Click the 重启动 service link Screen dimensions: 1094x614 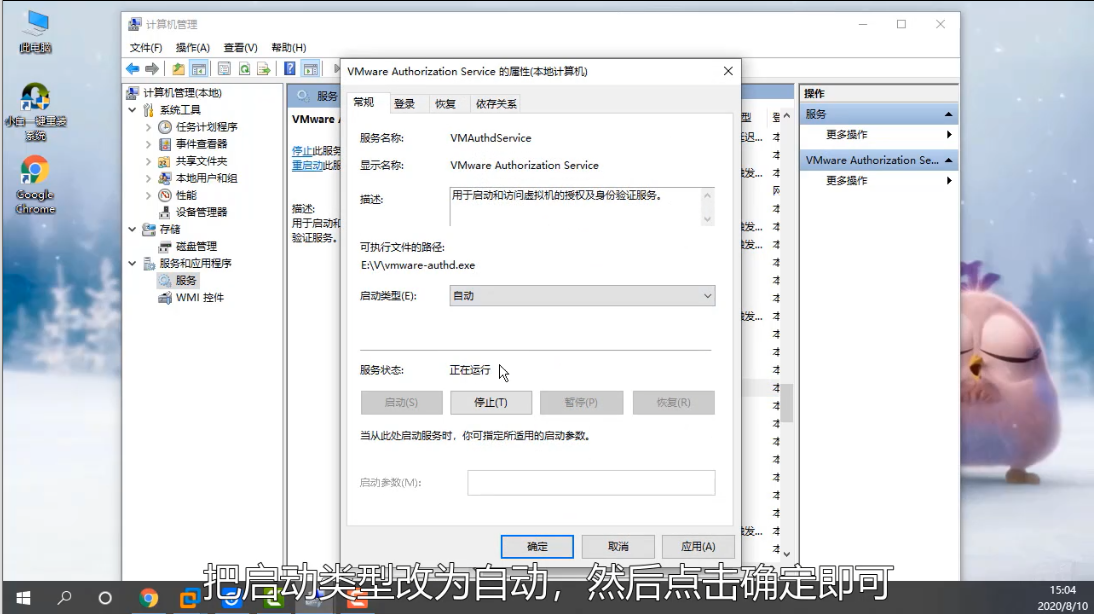(x=306, y=165)
